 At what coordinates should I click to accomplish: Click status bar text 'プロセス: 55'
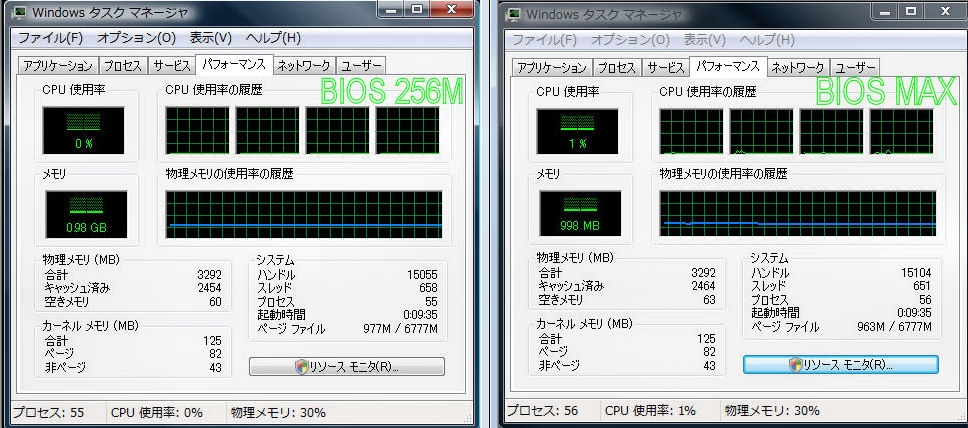[x=48, y=413]
